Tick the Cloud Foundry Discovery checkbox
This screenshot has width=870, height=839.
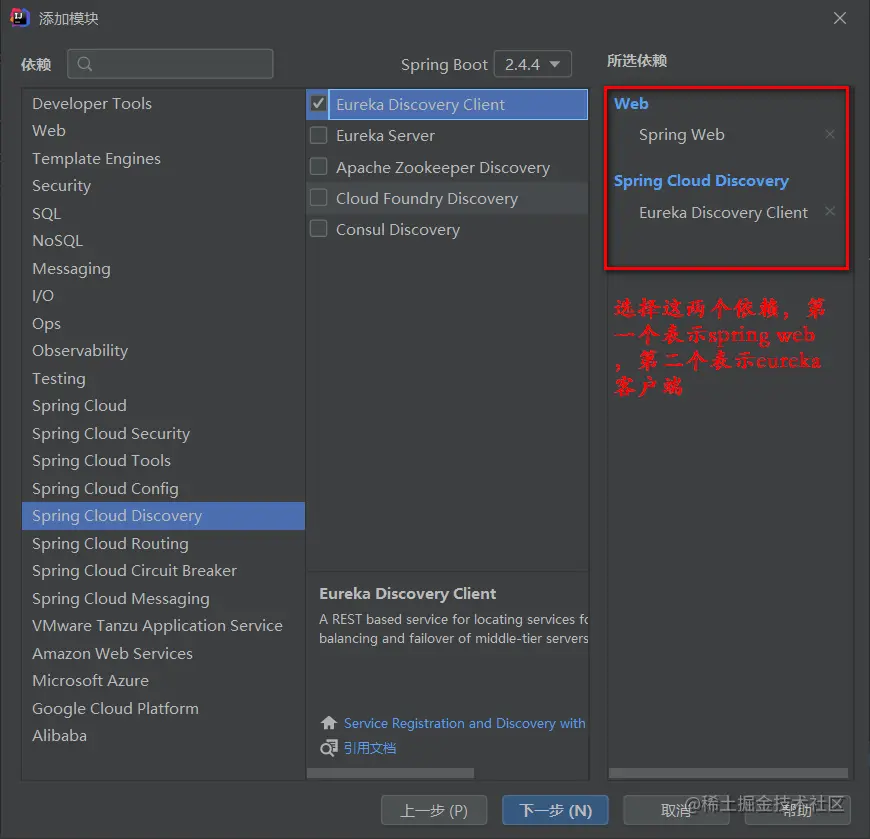(x=318, y=198)
